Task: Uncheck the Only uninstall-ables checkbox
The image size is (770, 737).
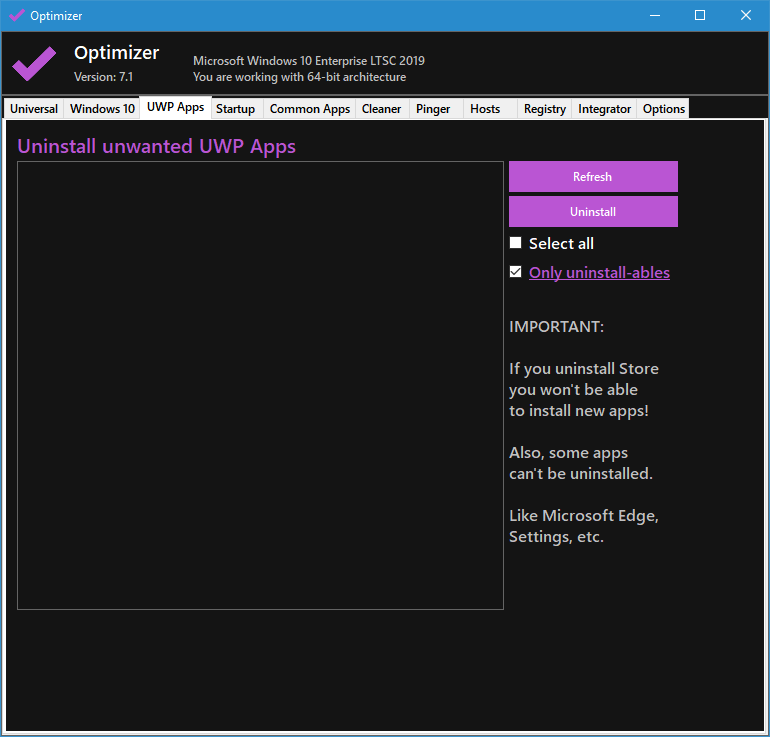Action: [x=516, y=272]
